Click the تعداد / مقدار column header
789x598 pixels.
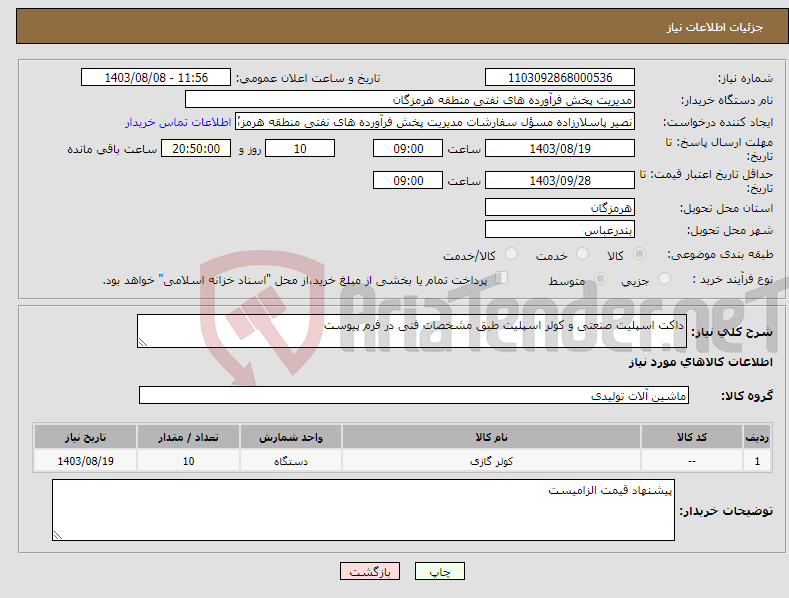click(188, 437)
